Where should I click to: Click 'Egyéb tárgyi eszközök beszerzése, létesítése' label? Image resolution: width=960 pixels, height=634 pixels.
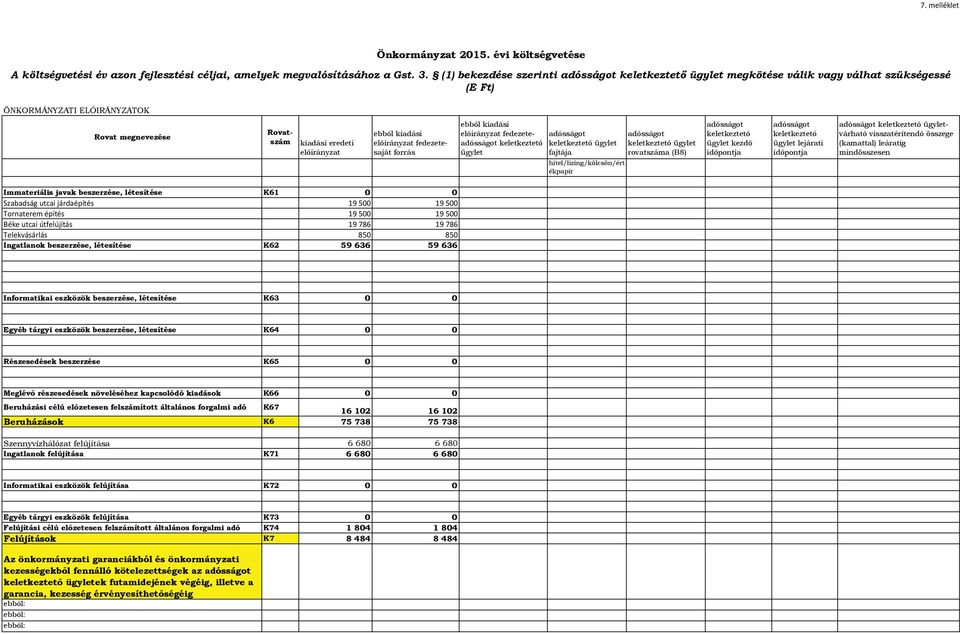tap(90, 330)
